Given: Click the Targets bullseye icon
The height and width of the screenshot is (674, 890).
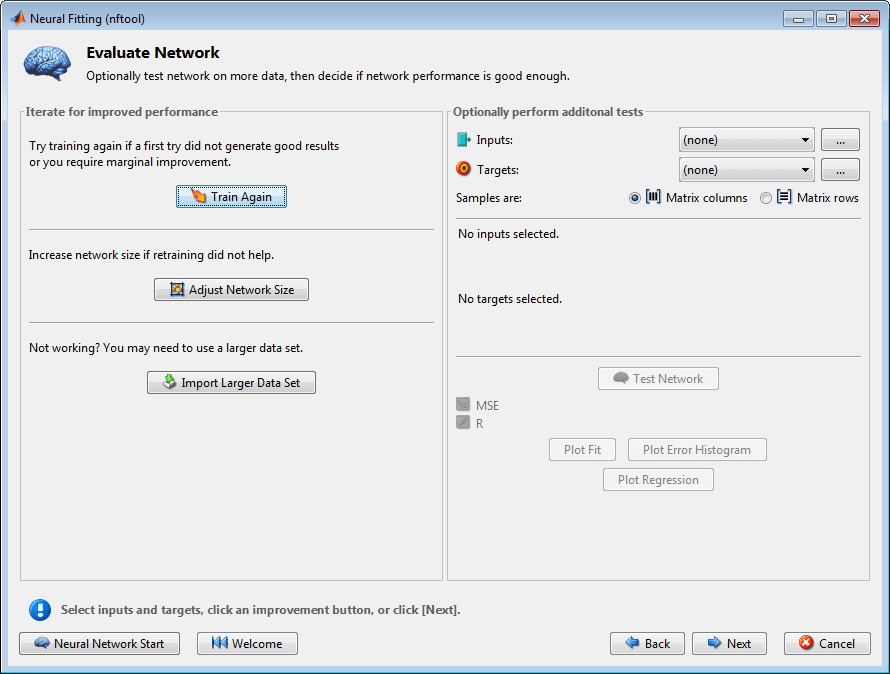Looking at the screenshot, I should pos(464,169).
